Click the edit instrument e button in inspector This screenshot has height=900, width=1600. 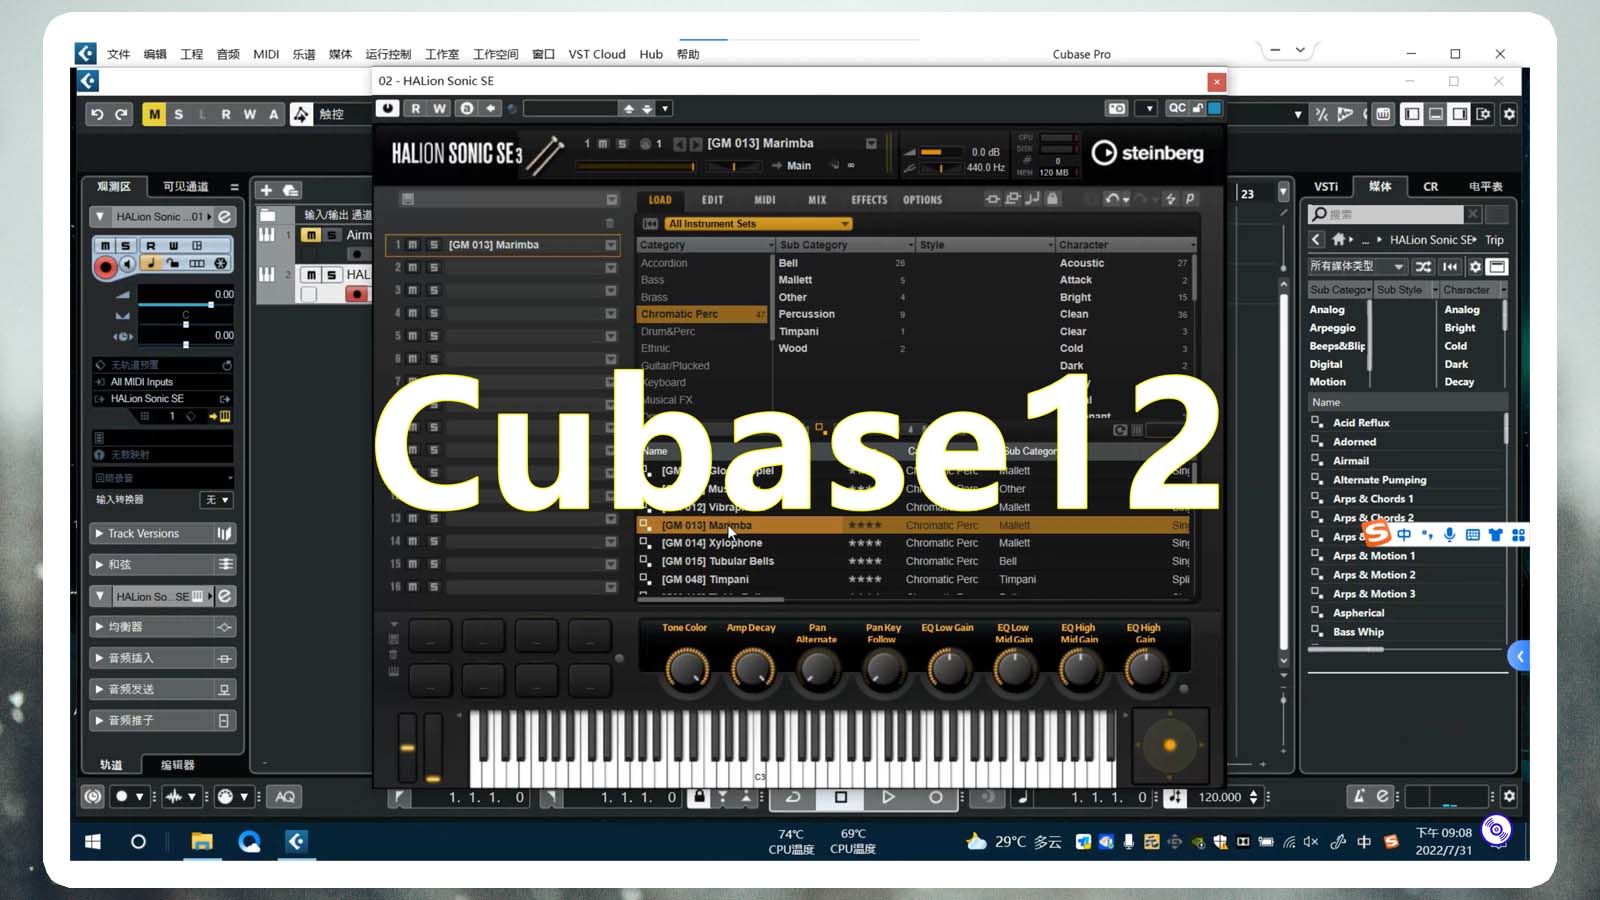click(x=225, y=216)
